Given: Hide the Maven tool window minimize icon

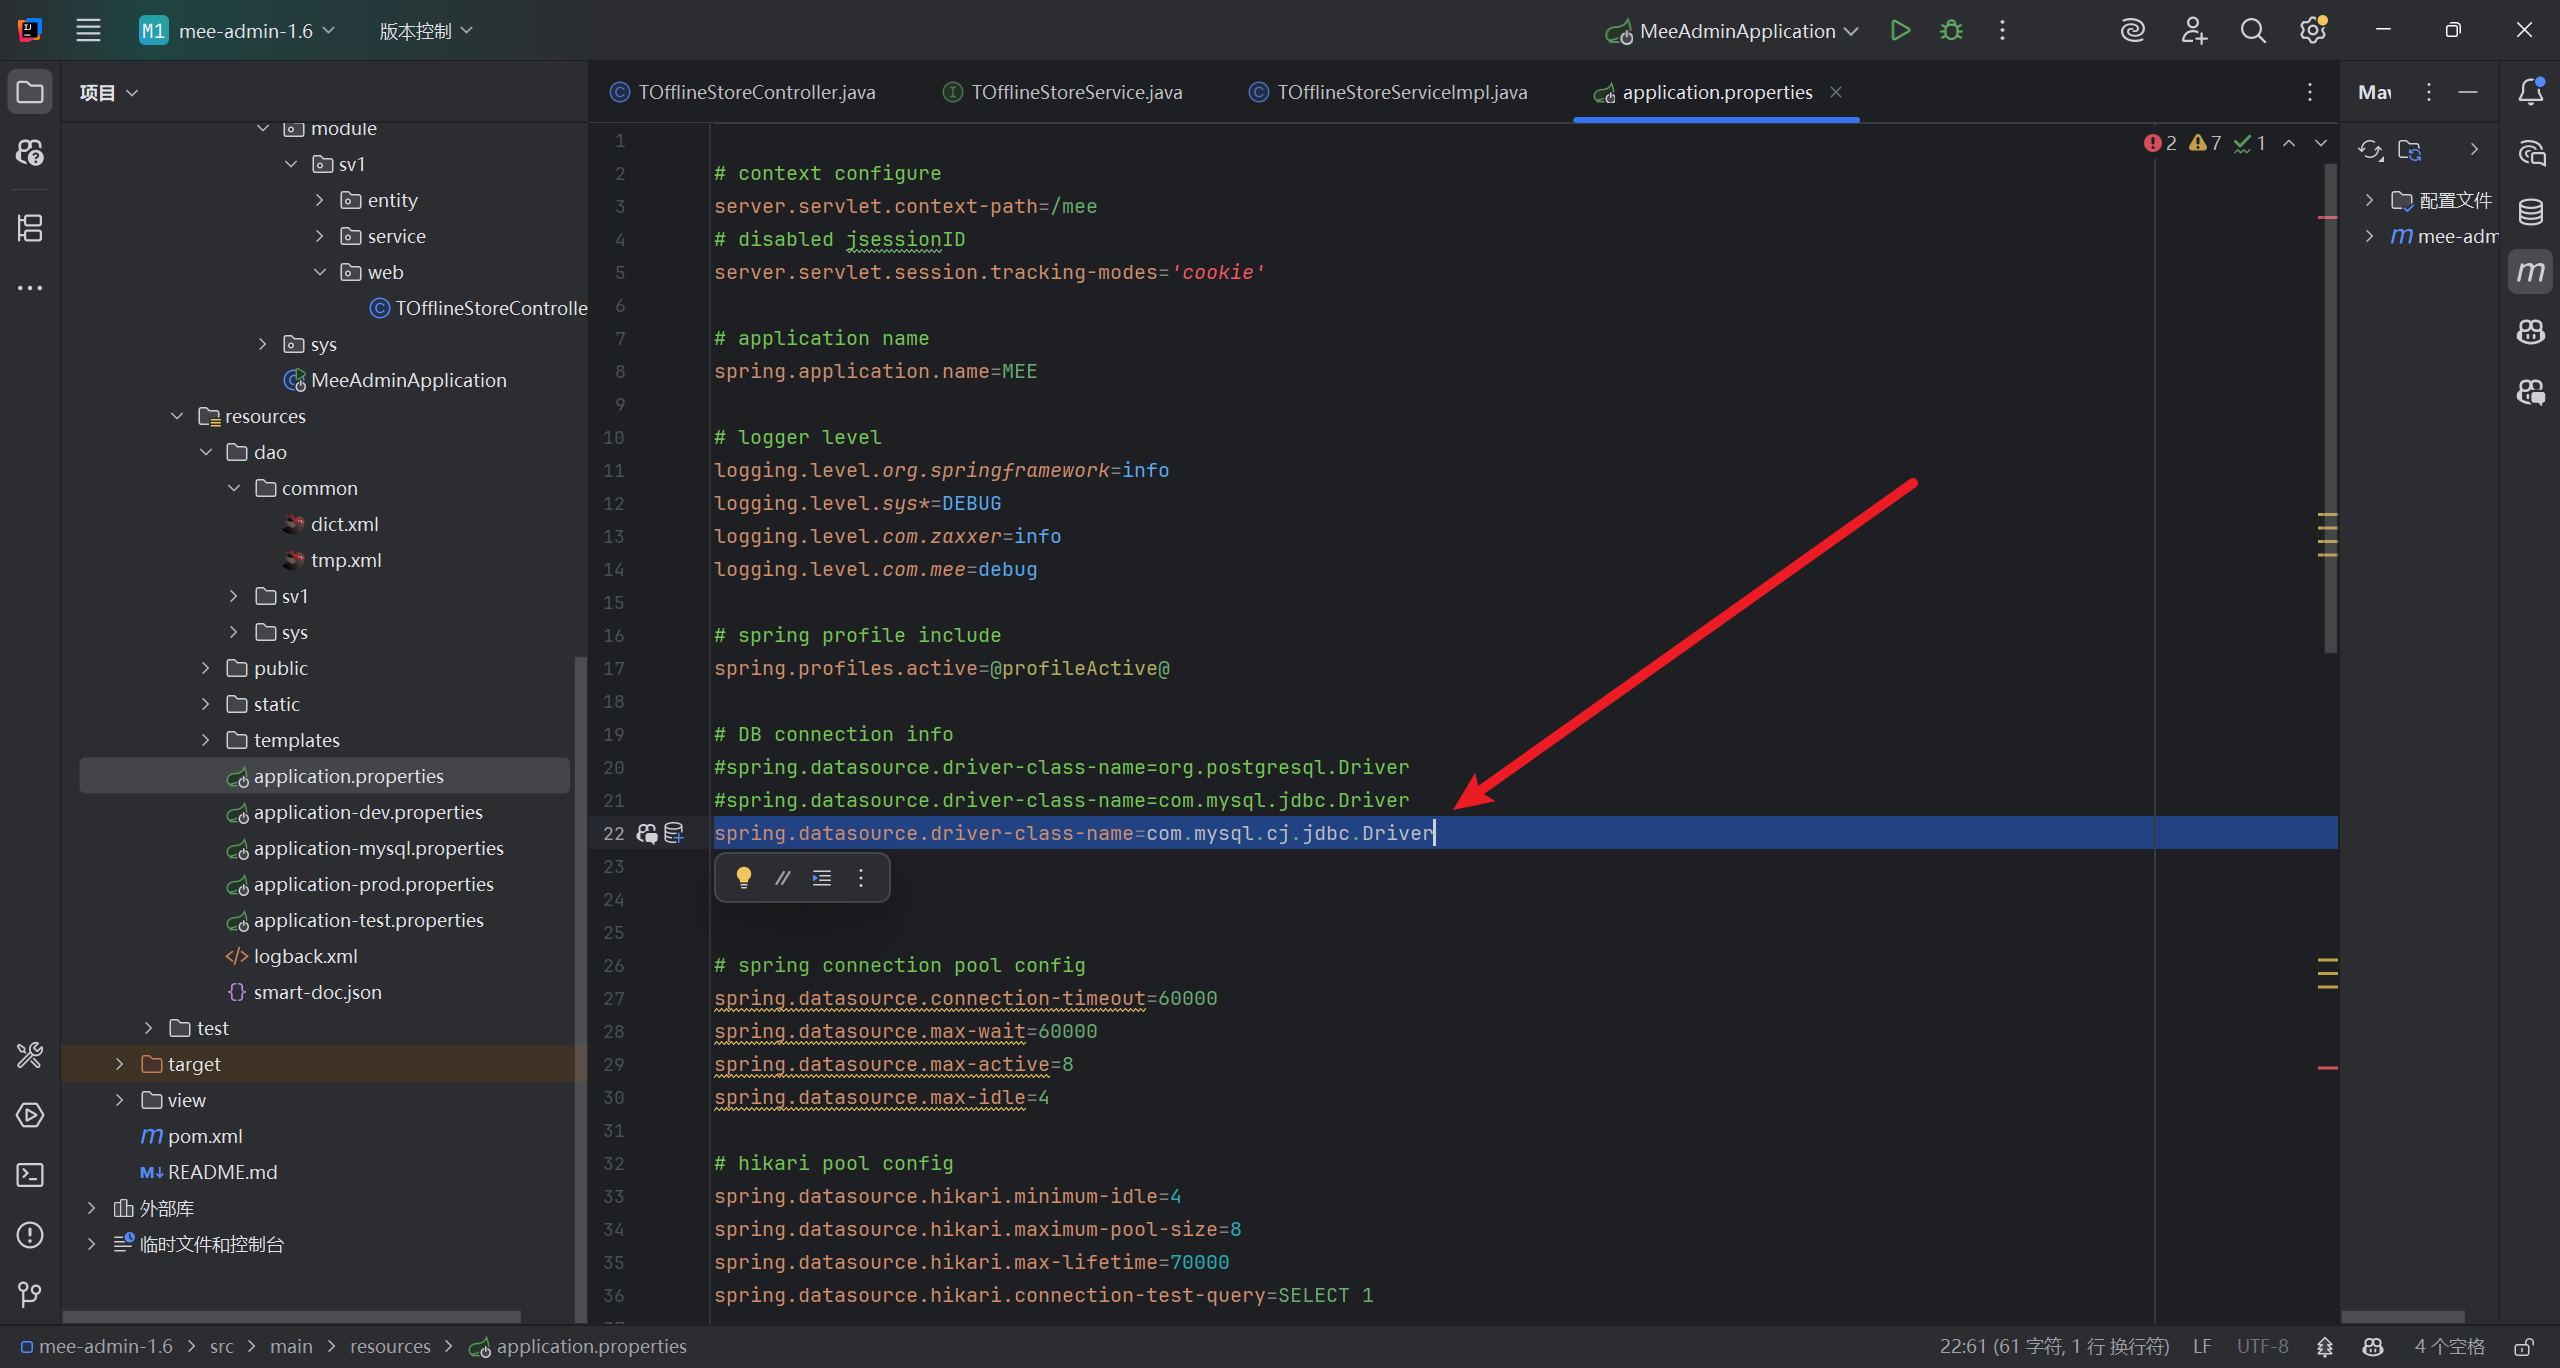Looking at the screenshot, I should (2468, 92).
